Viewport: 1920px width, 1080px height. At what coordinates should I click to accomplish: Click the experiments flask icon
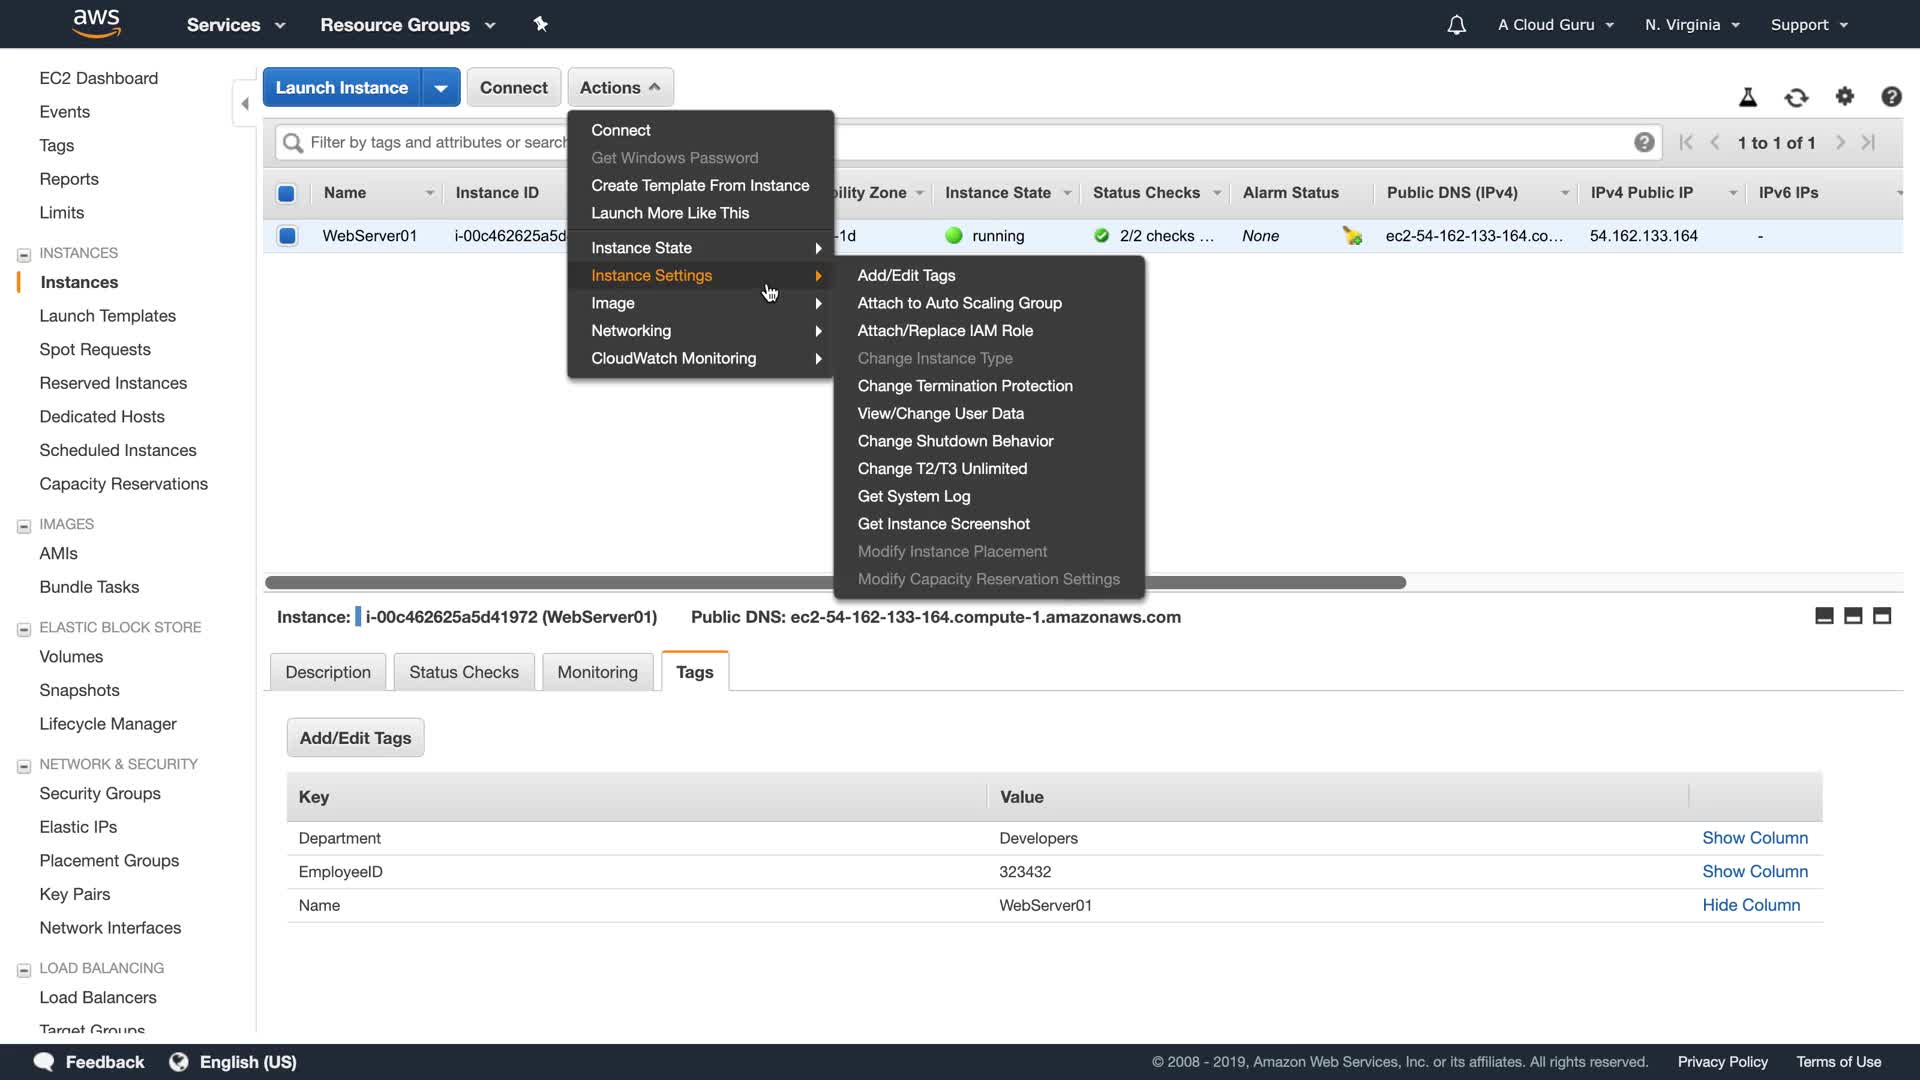pos(1747,97)
